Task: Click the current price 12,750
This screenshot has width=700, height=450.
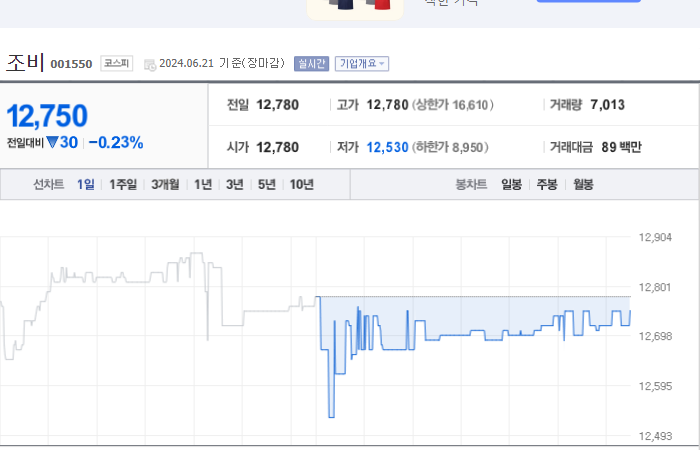Action: pos(47,116)
